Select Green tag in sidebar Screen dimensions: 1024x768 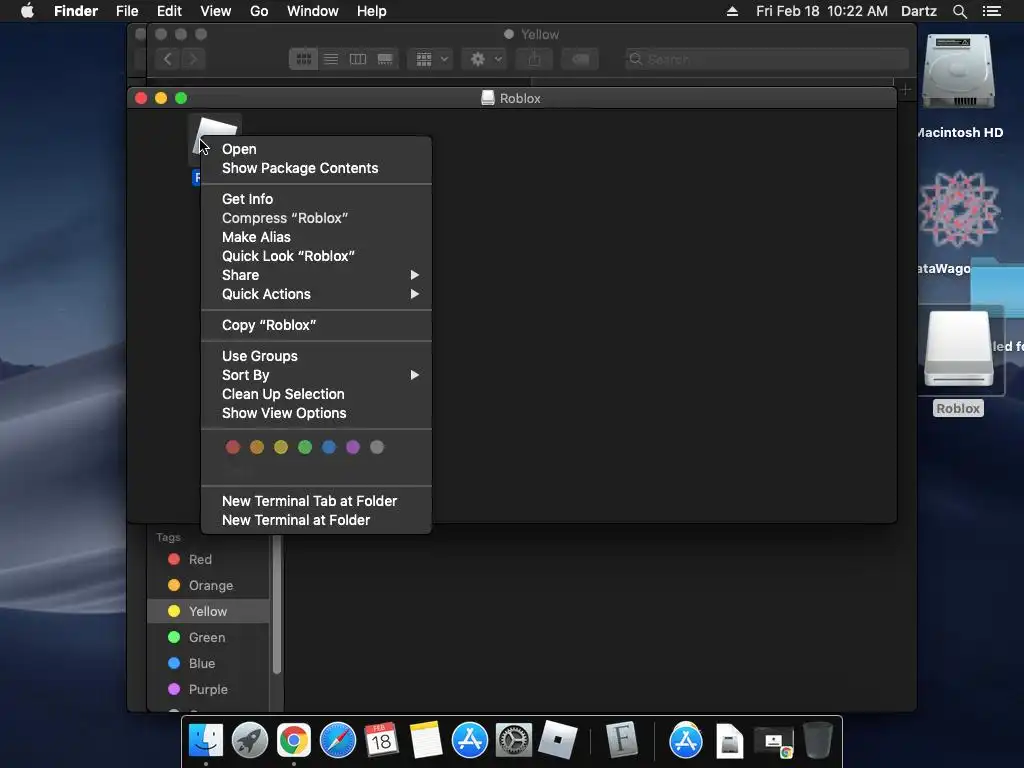pyautogui.click(x=208, y=637)
